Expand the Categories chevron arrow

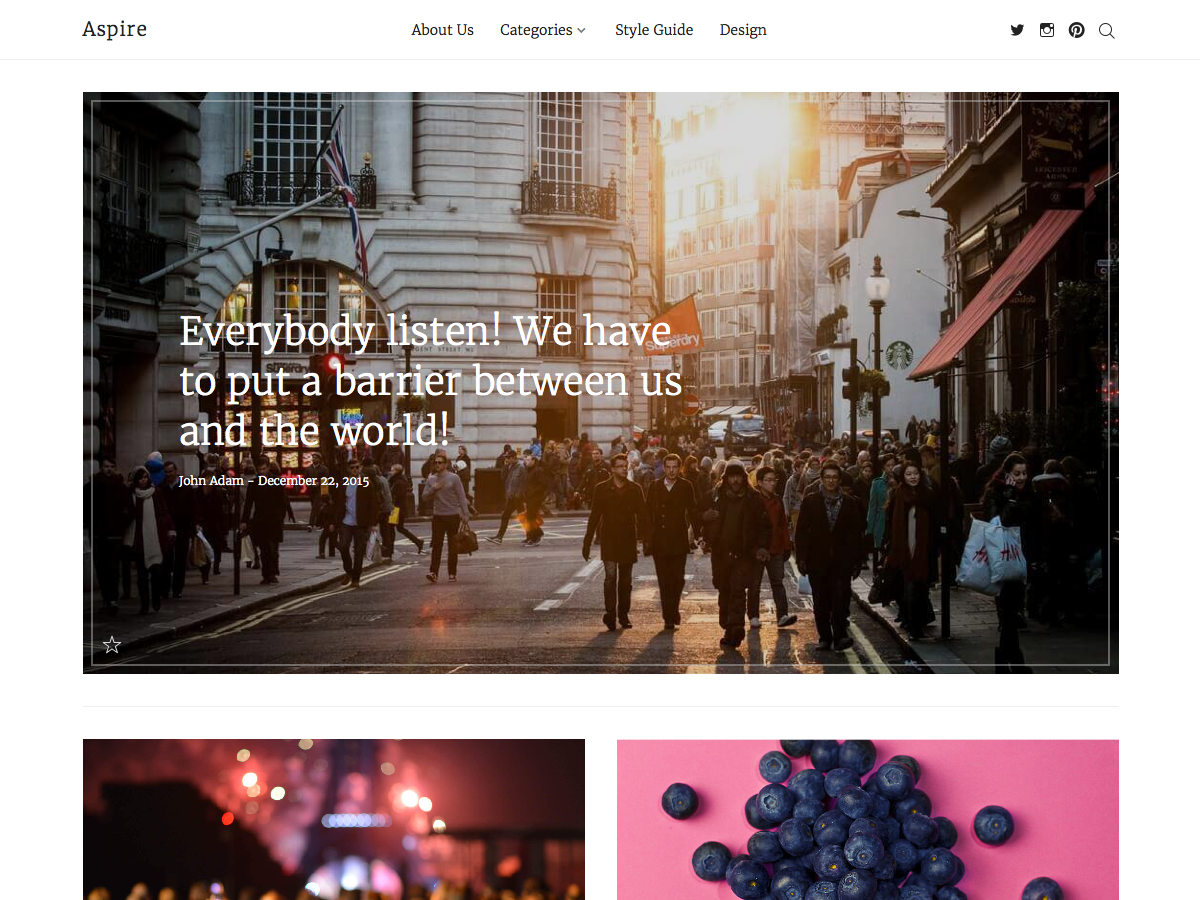(581, 31)
